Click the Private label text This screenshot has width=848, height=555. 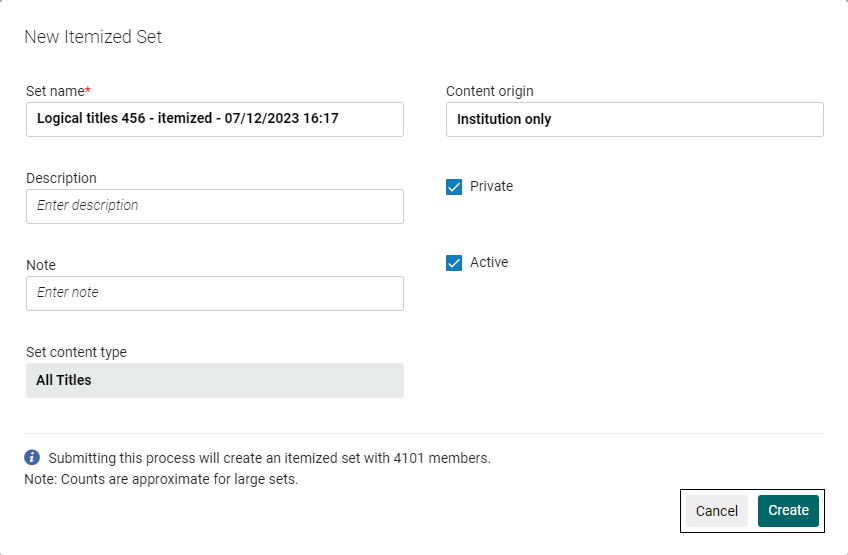pos(491,186)
